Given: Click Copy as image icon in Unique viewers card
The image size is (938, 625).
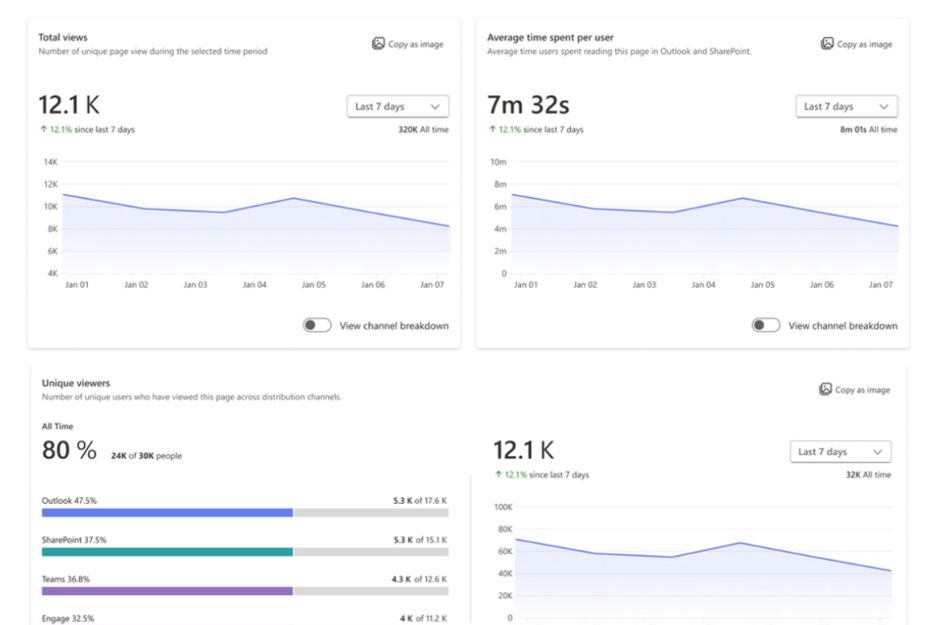Looking at the screenshot, I should [x=825, y=389].
